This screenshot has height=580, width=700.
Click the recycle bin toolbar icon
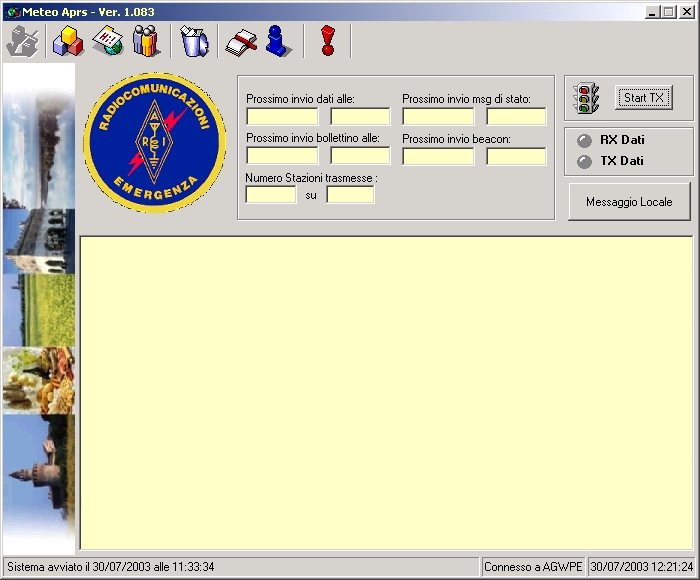[x=194, y=42]
